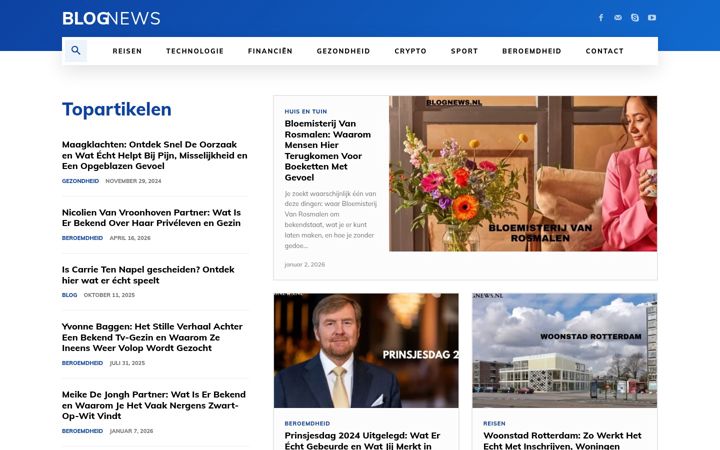This screenshot has height=450, width=720.
Task: Go to Reisen menu item
Action: 127,51
